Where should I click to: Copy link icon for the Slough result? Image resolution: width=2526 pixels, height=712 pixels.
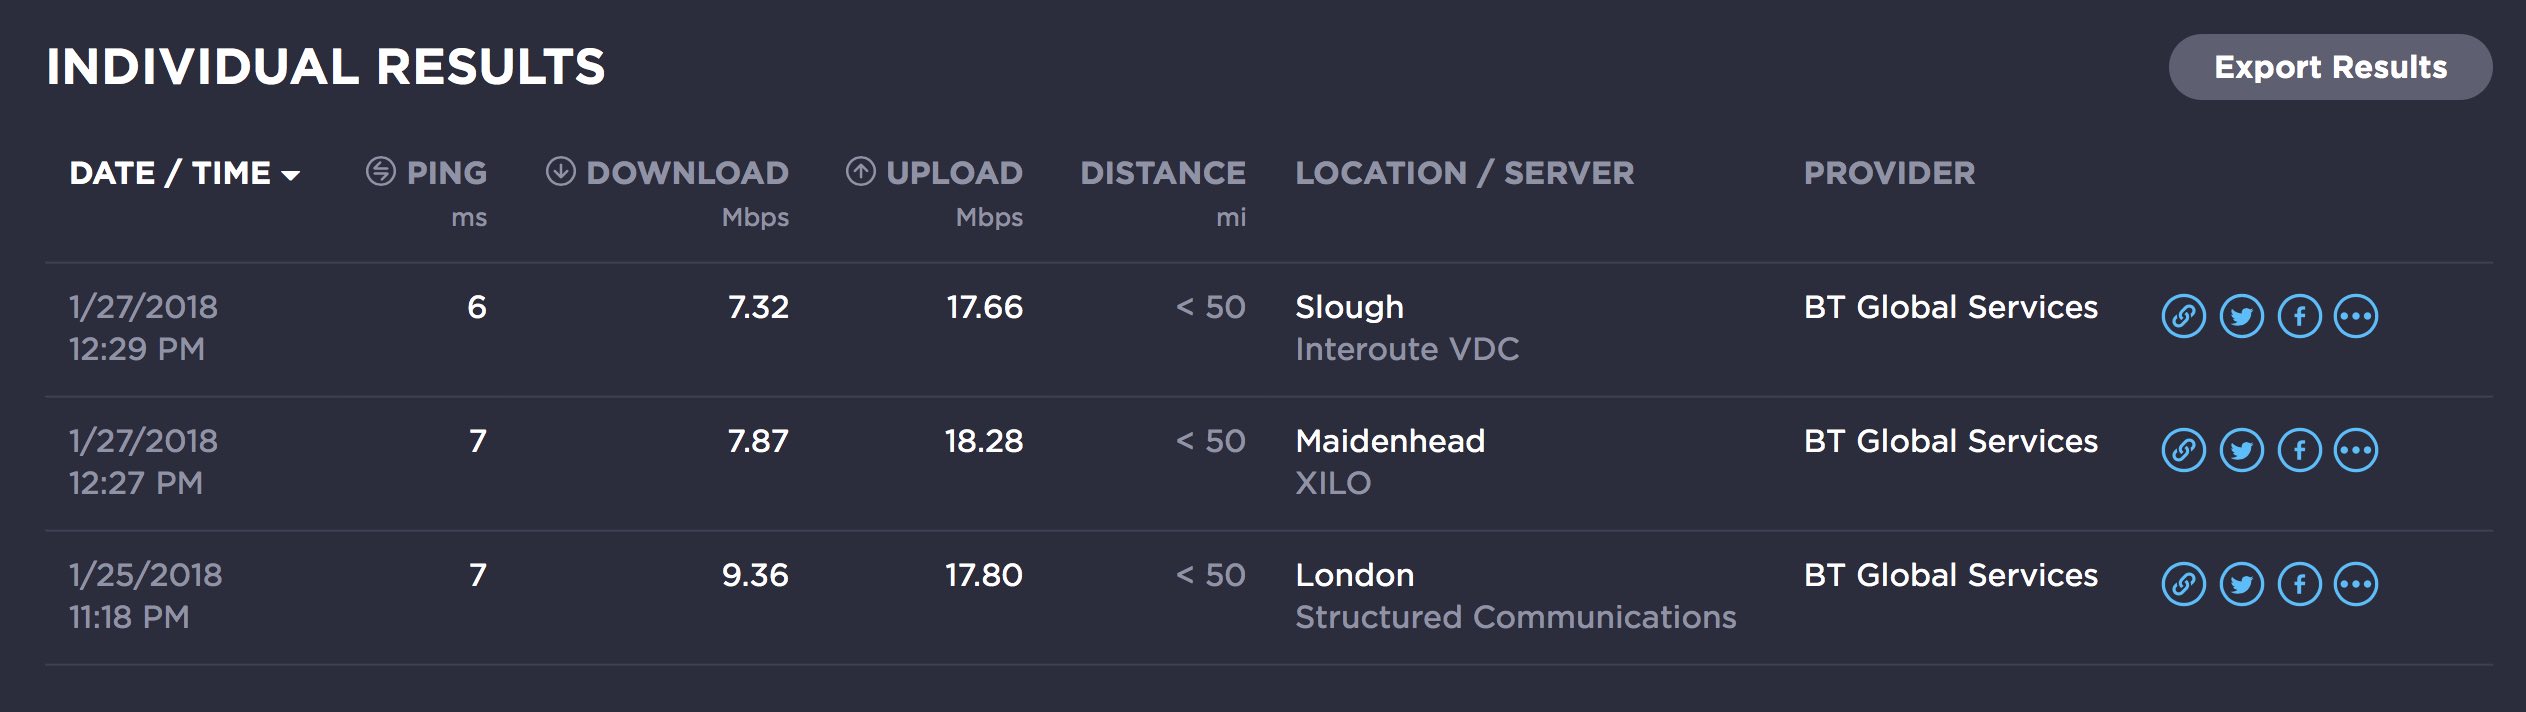2183,317
